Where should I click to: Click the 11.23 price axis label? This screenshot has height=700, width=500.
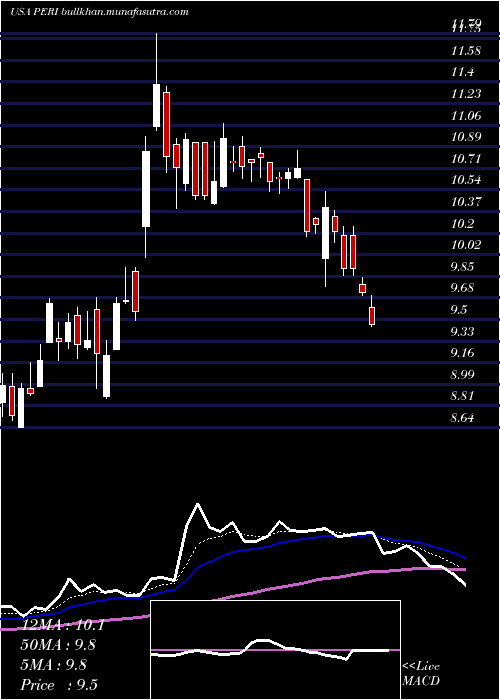pos(466,94)
